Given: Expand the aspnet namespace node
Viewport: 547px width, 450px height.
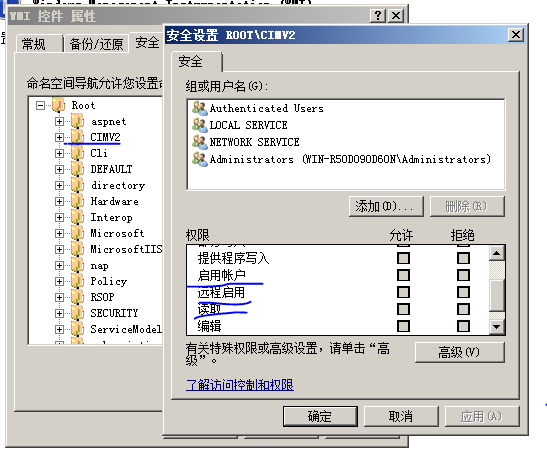Looking at the screenshot, I should [59, 121].
